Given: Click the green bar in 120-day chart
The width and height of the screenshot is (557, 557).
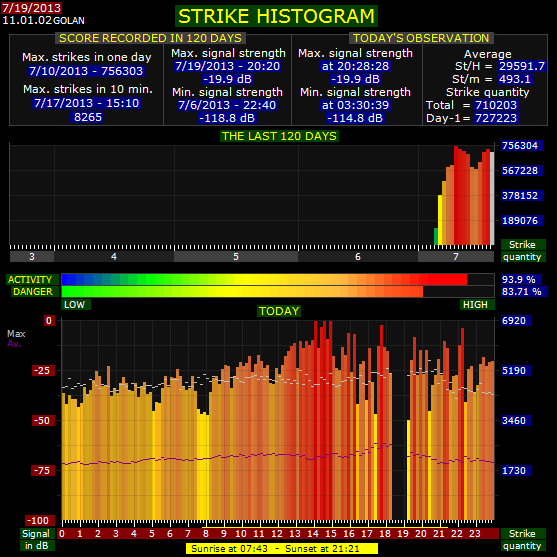Looking at the screenshot, I should pos(436,236).
